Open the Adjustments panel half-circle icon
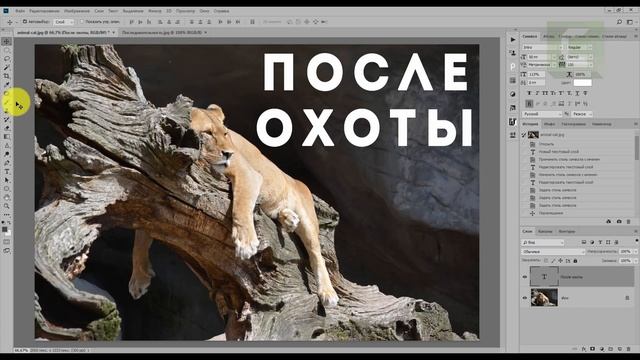The height and width of the screenshot is (360, 640). pyautogui.click(x=513, y=94)
